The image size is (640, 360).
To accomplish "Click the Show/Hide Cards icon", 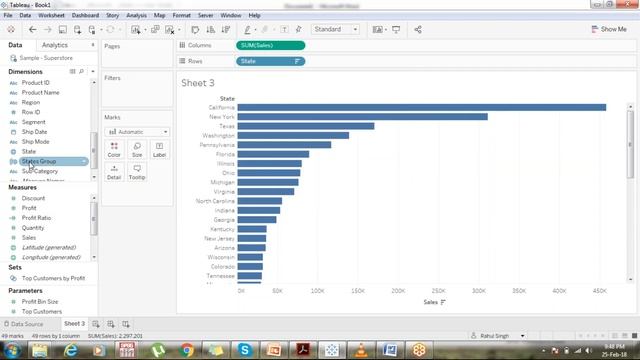I will tap(378, 29).
